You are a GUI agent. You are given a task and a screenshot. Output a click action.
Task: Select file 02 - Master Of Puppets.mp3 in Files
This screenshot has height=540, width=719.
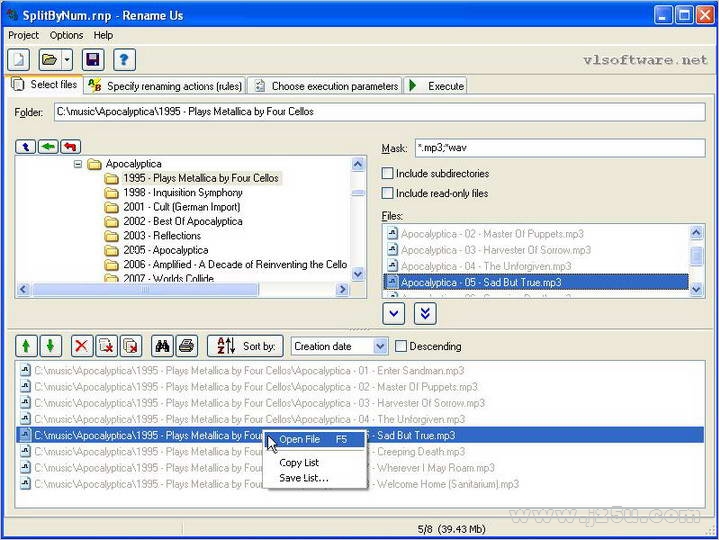click(x=492, y=234)
